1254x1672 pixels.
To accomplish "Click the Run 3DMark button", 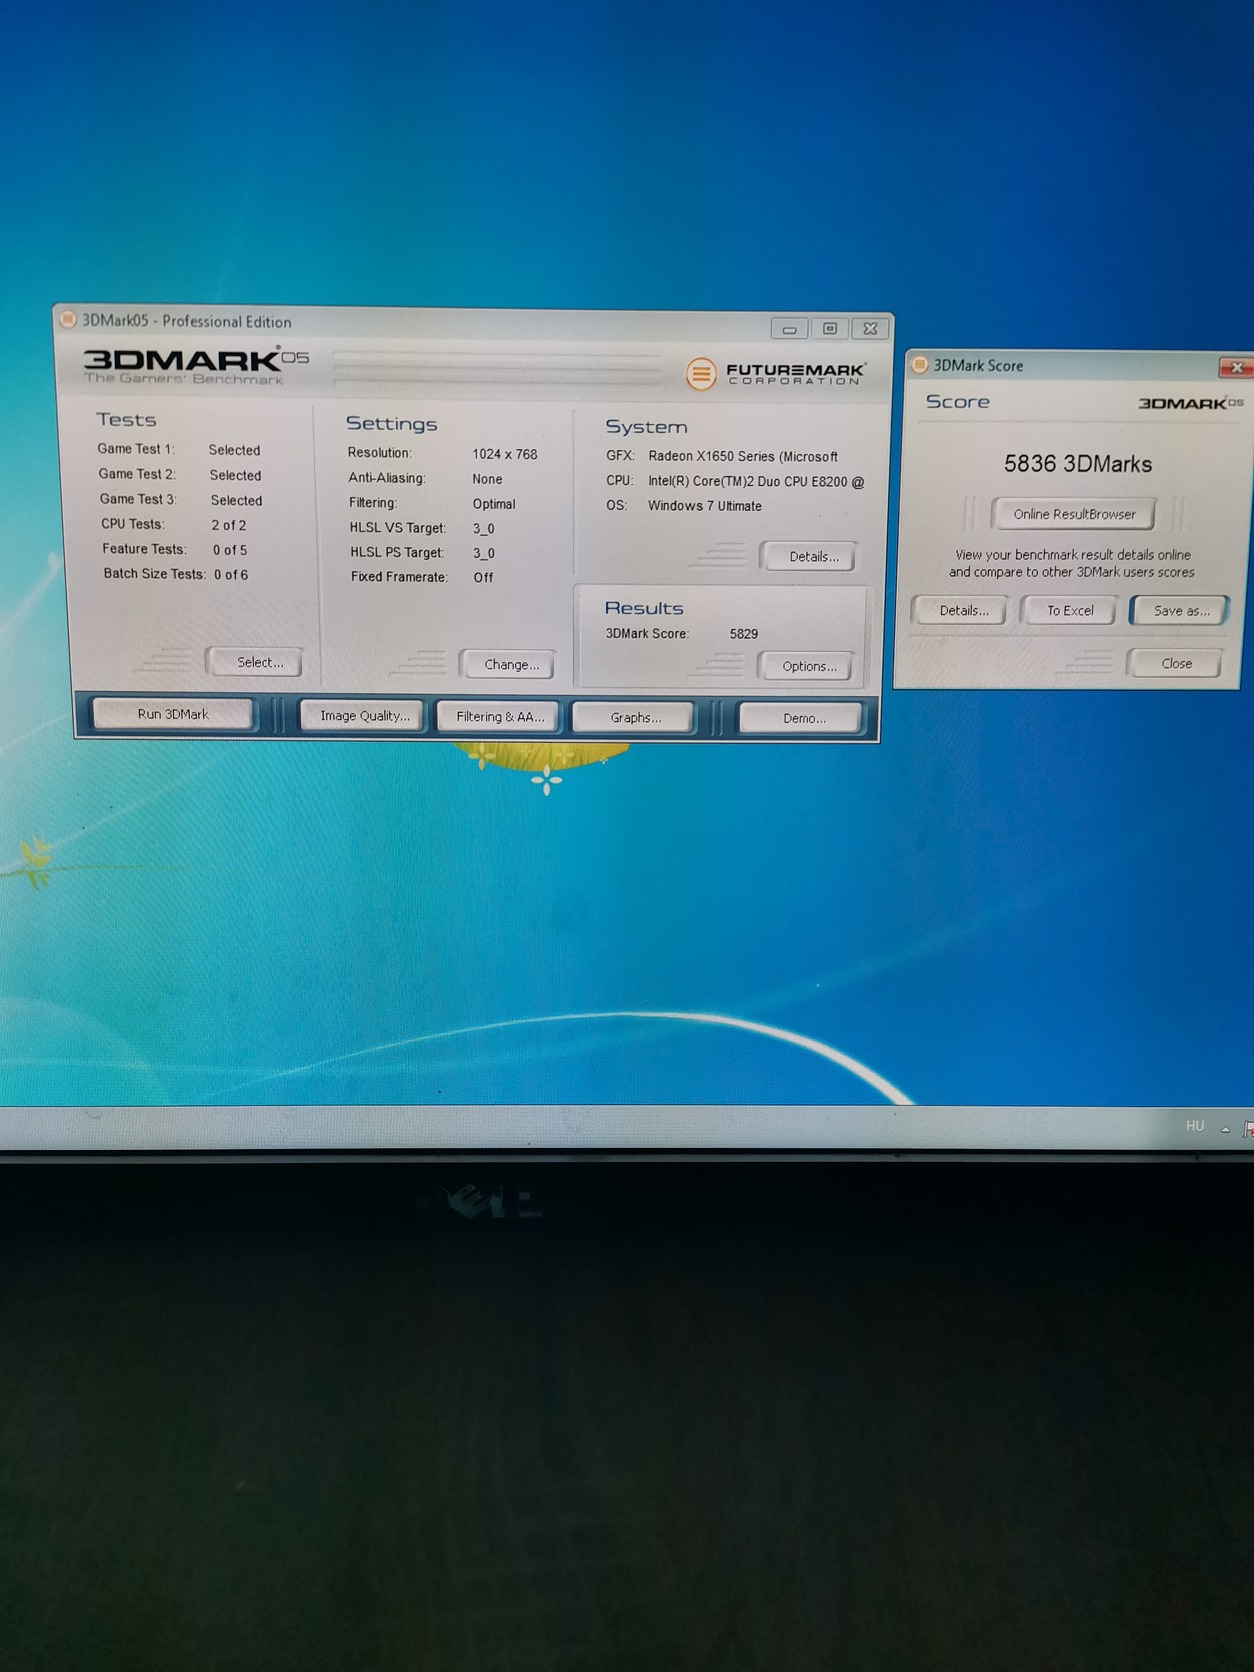I will point(173,714).
